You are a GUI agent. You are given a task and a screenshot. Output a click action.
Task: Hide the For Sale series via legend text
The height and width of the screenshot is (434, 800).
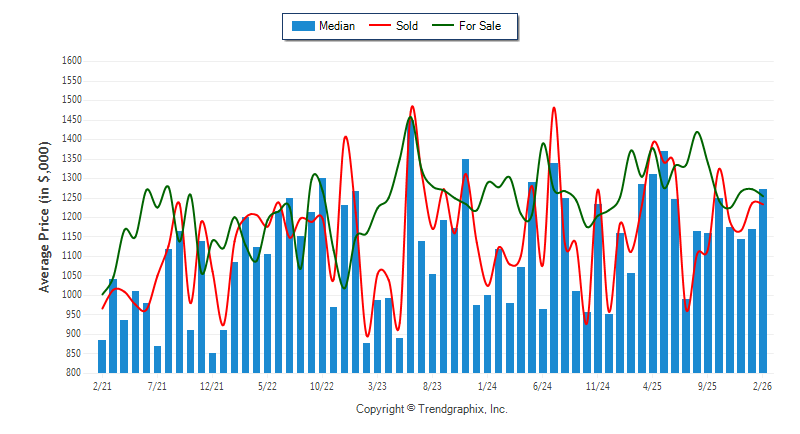(480, 26)
